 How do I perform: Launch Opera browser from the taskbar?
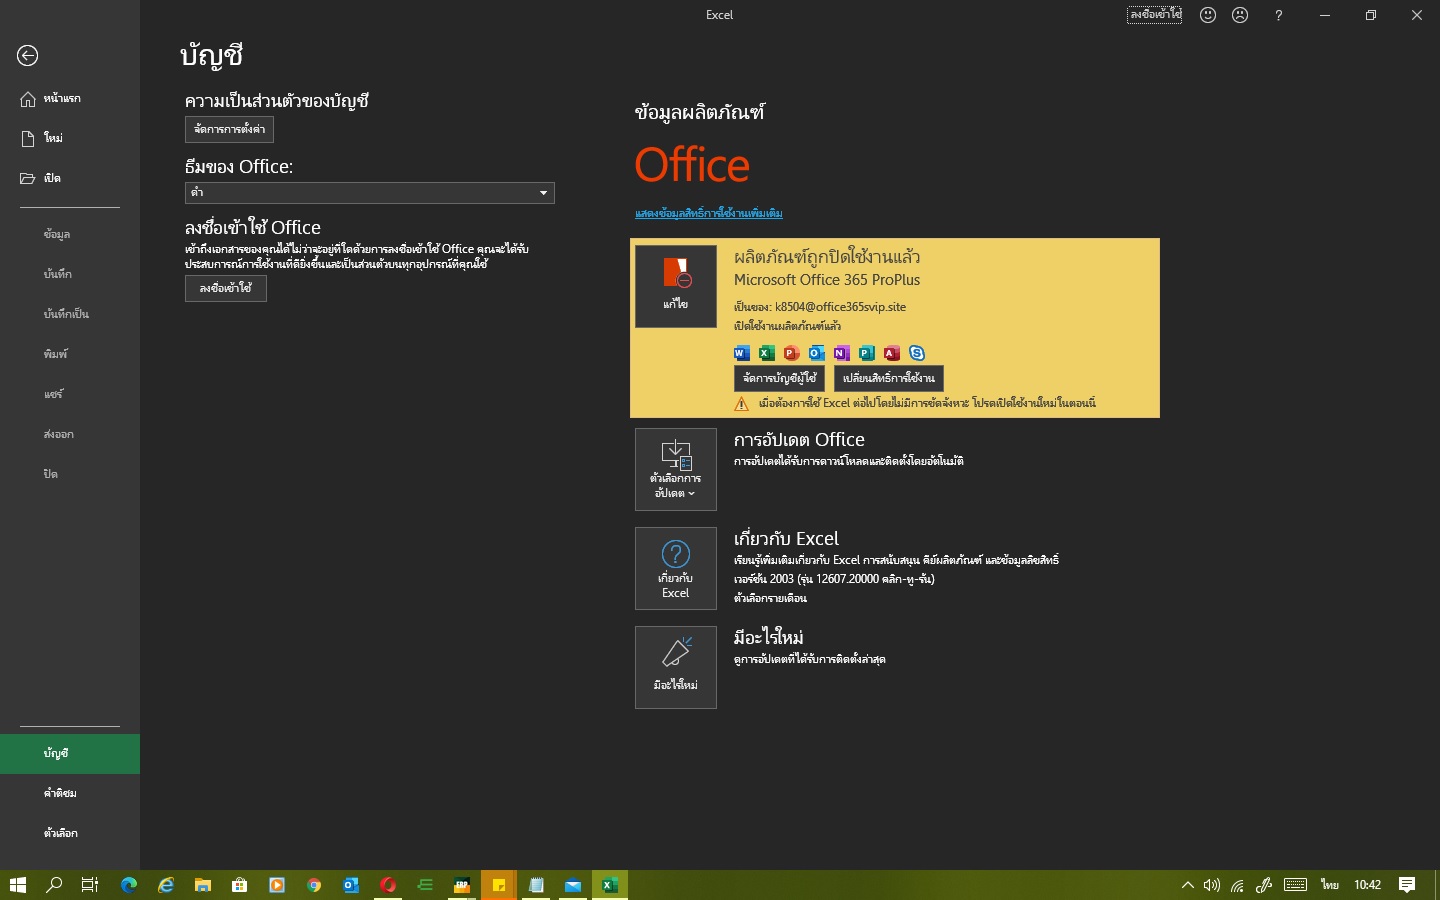(x=388, y=885)
